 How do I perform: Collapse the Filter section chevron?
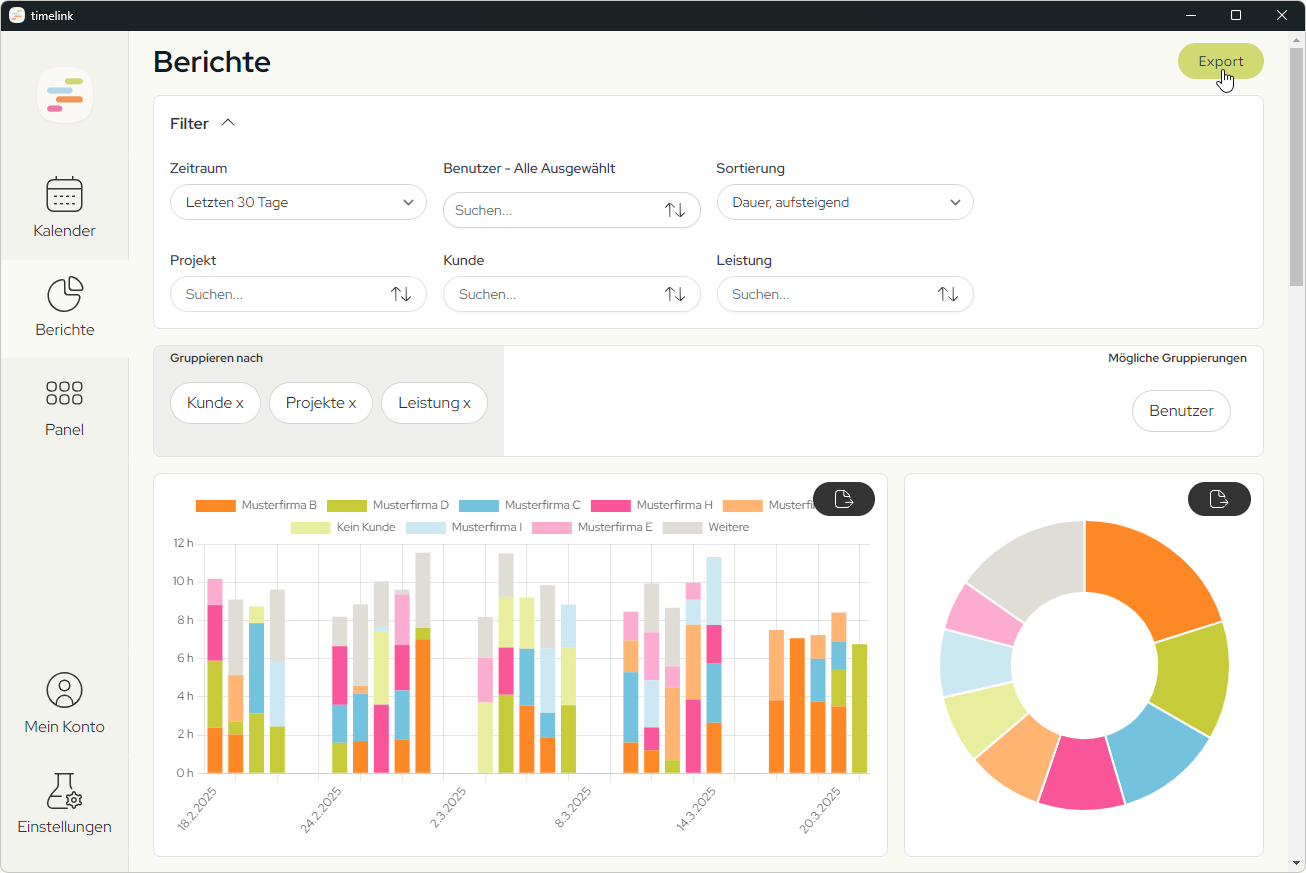pyautogui.click(x=228, y=123)
